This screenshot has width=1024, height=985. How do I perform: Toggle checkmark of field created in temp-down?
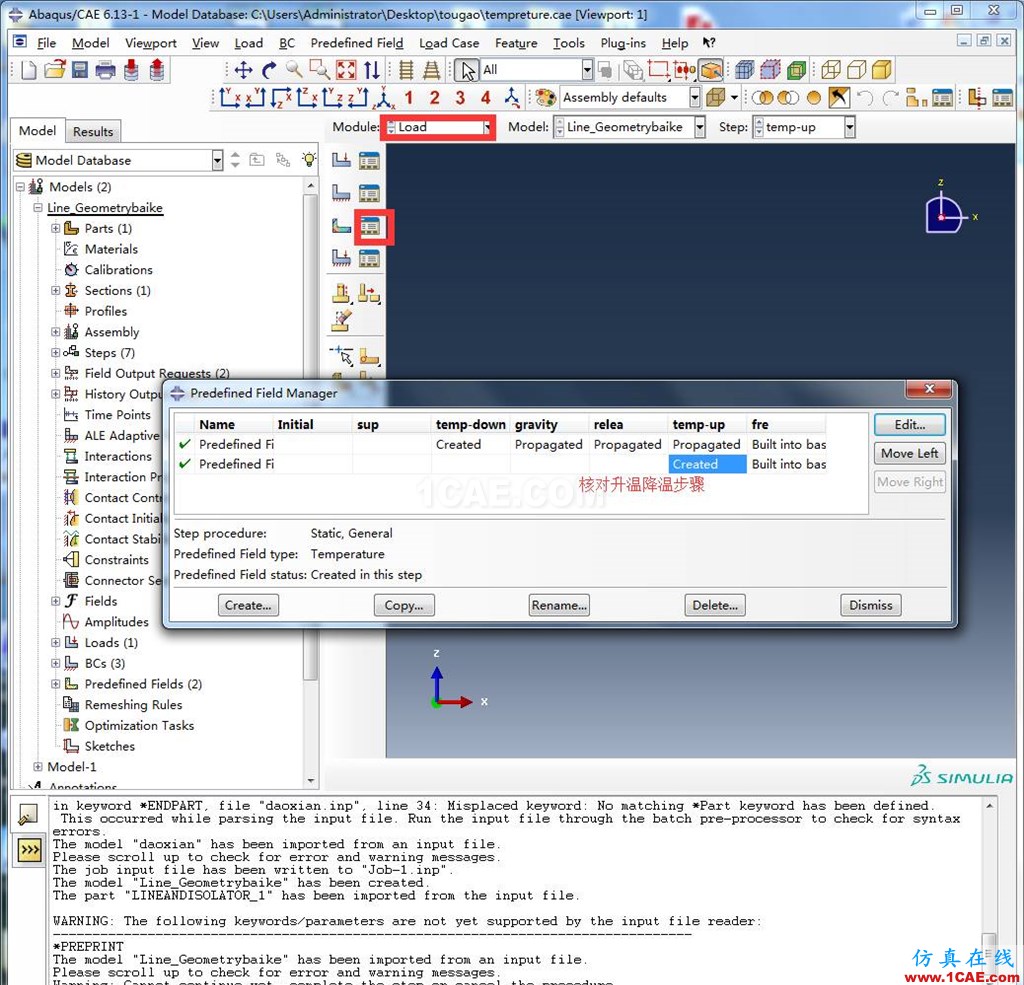tap(185, 444)
